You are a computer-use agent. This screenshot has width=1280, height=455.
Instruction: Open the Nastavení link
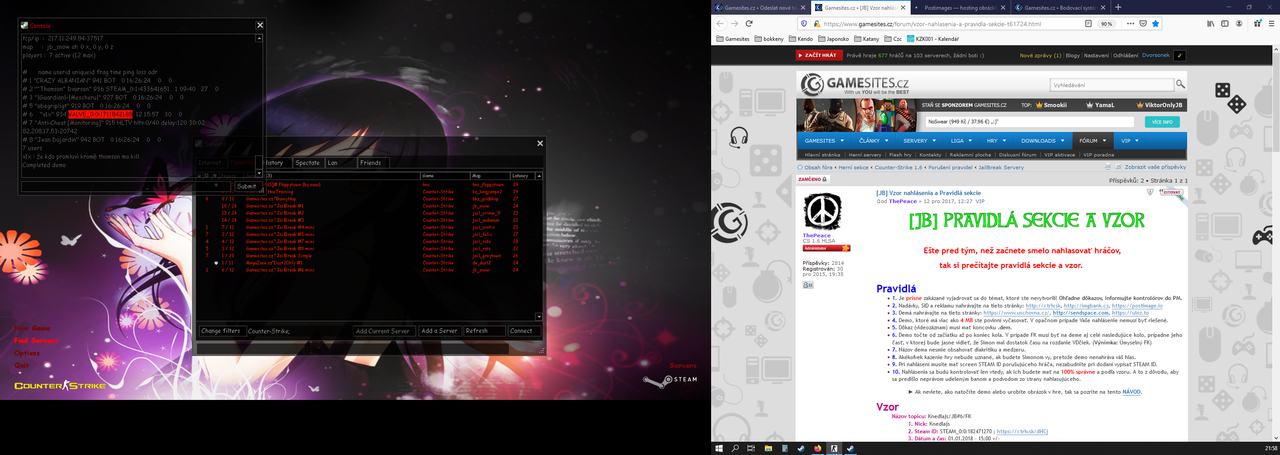pos(1096,56)
